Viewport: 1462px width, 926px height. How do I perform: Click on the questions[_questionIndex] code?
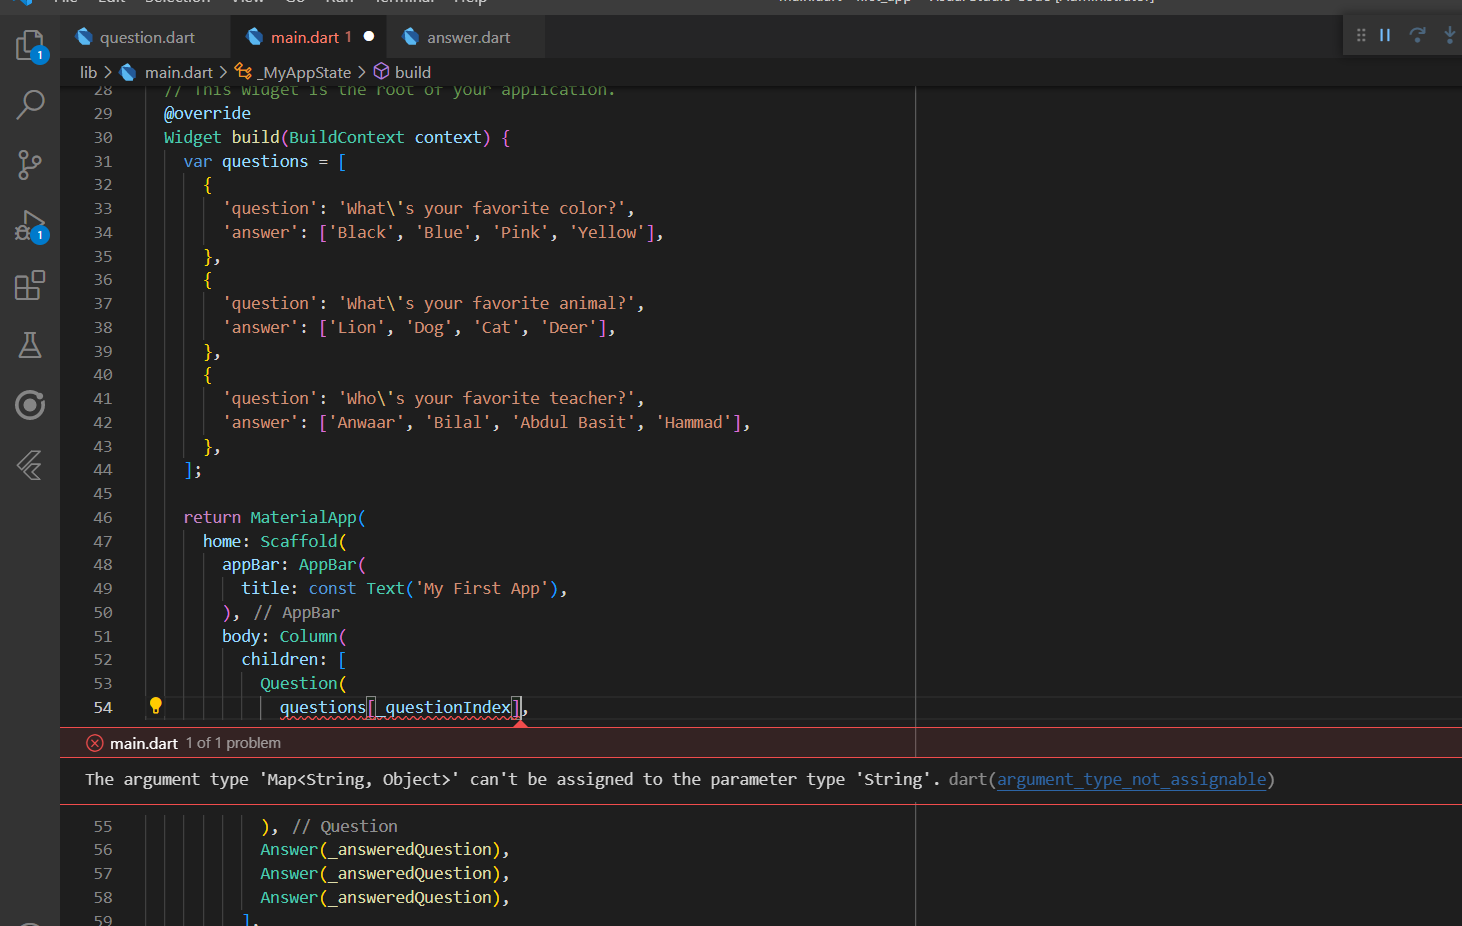(x=400, y=707)
